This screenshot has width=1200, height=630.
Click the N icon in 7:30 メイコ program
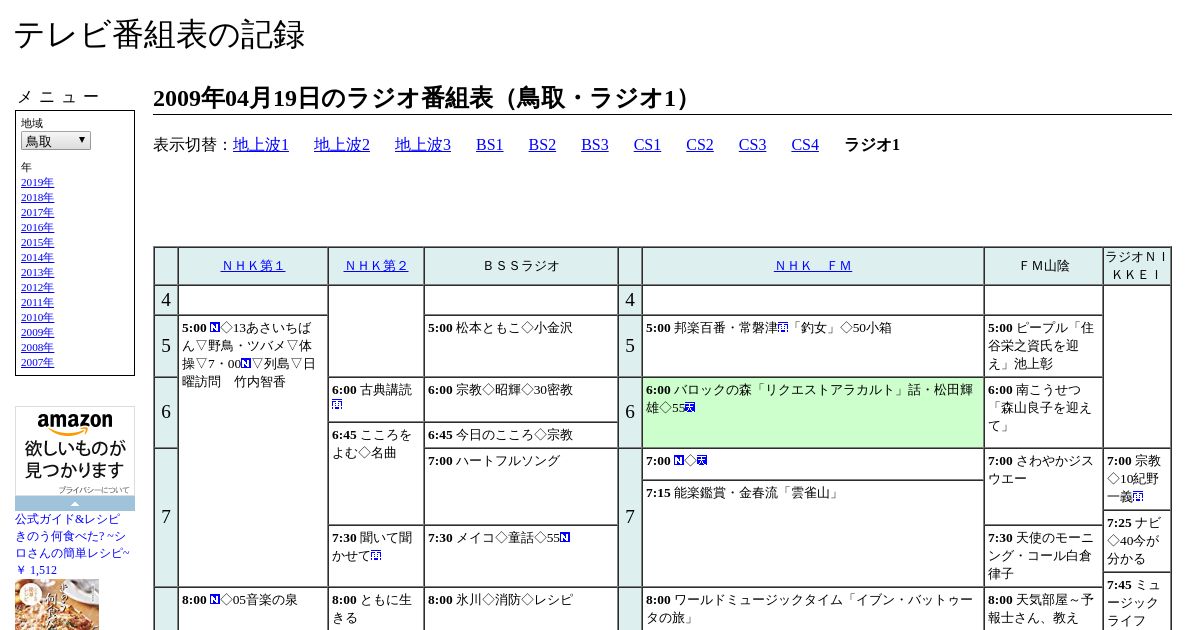565,538
